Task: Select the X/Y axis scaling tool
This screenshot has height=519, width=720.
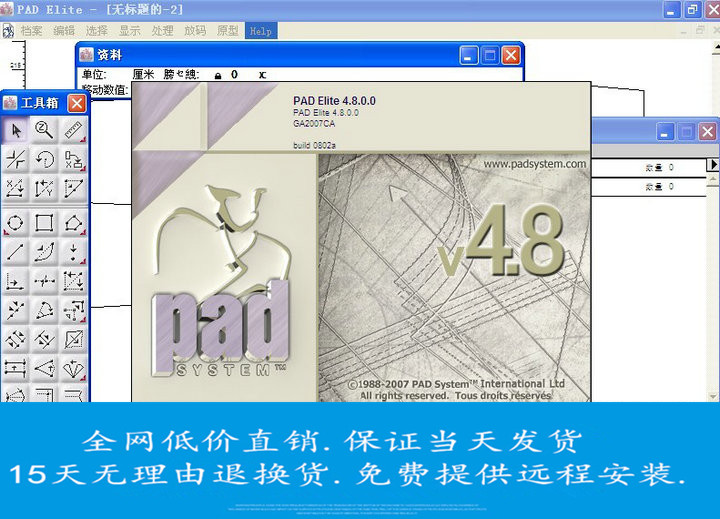Action: [x=44, y=188]
